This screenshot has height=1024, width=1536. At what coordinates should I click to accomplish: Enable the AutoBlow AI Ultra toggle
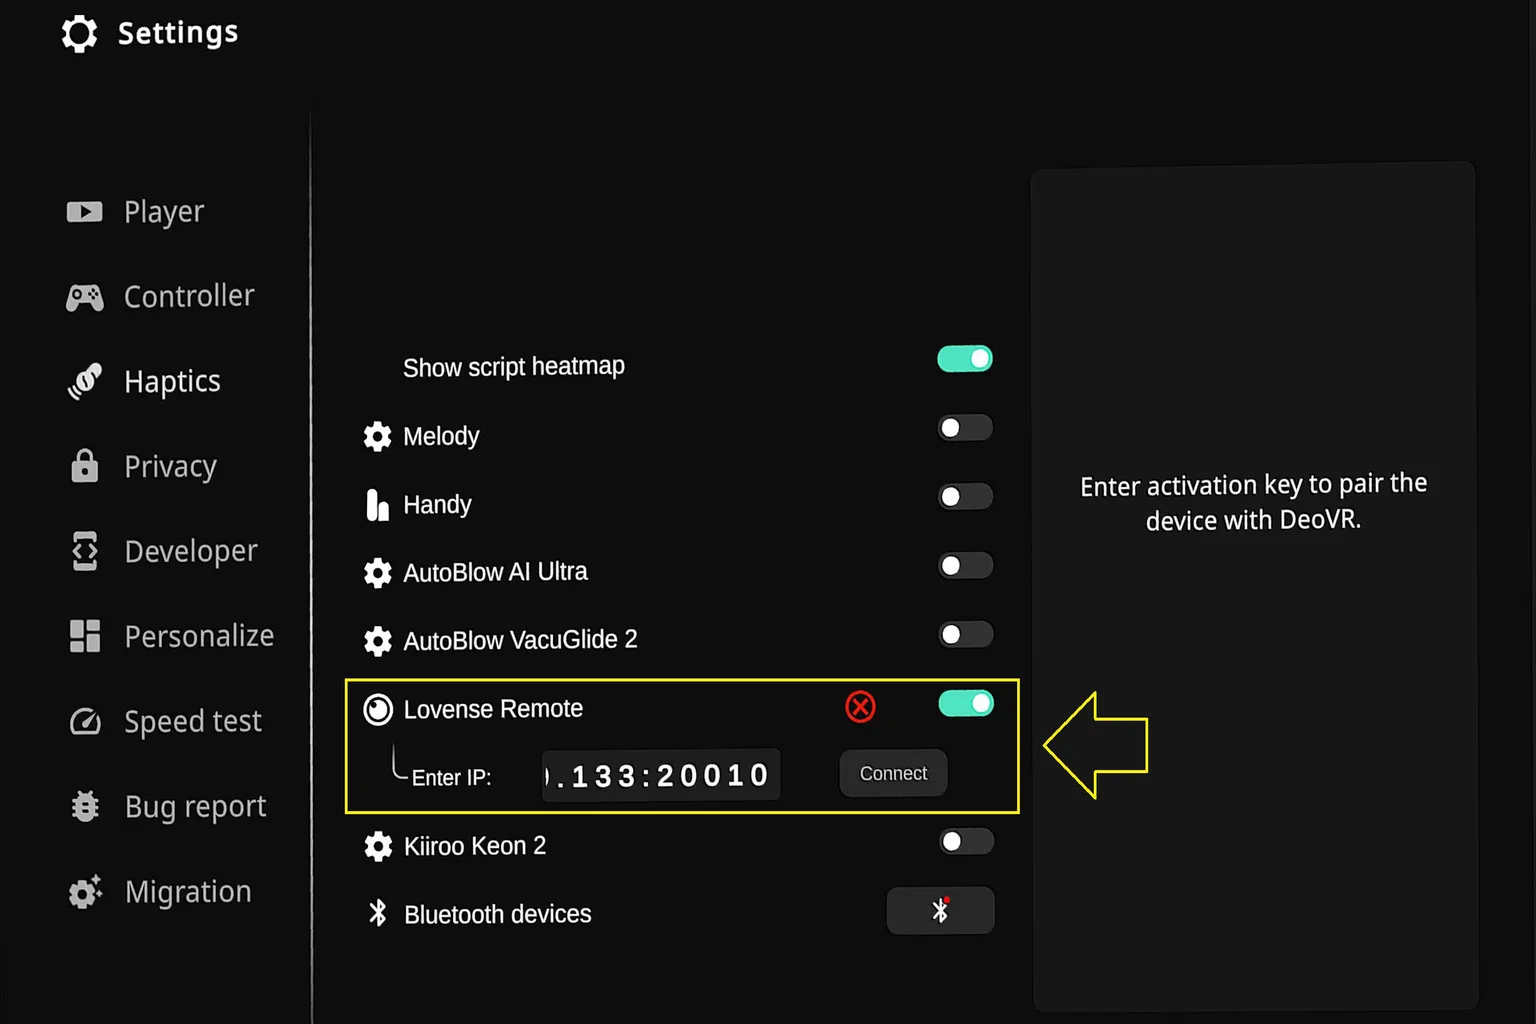coord(965,566)
